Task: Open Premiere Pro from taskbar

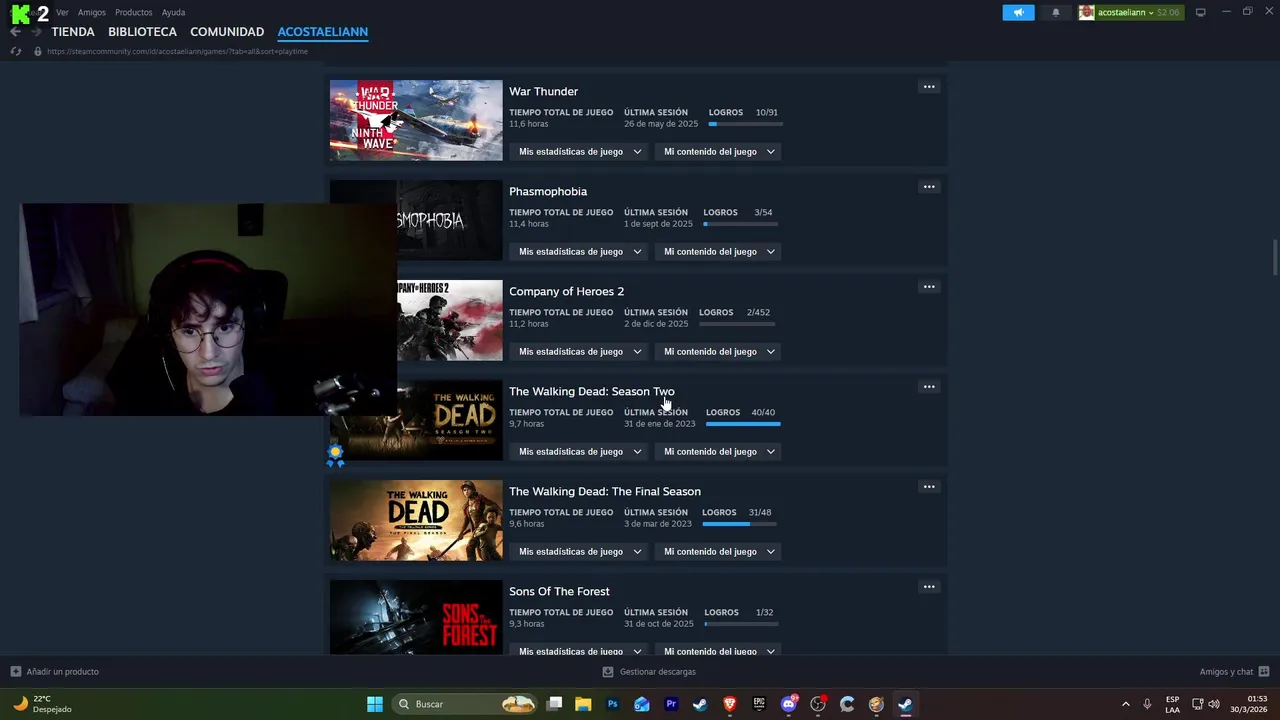Action: pos(671,704)
